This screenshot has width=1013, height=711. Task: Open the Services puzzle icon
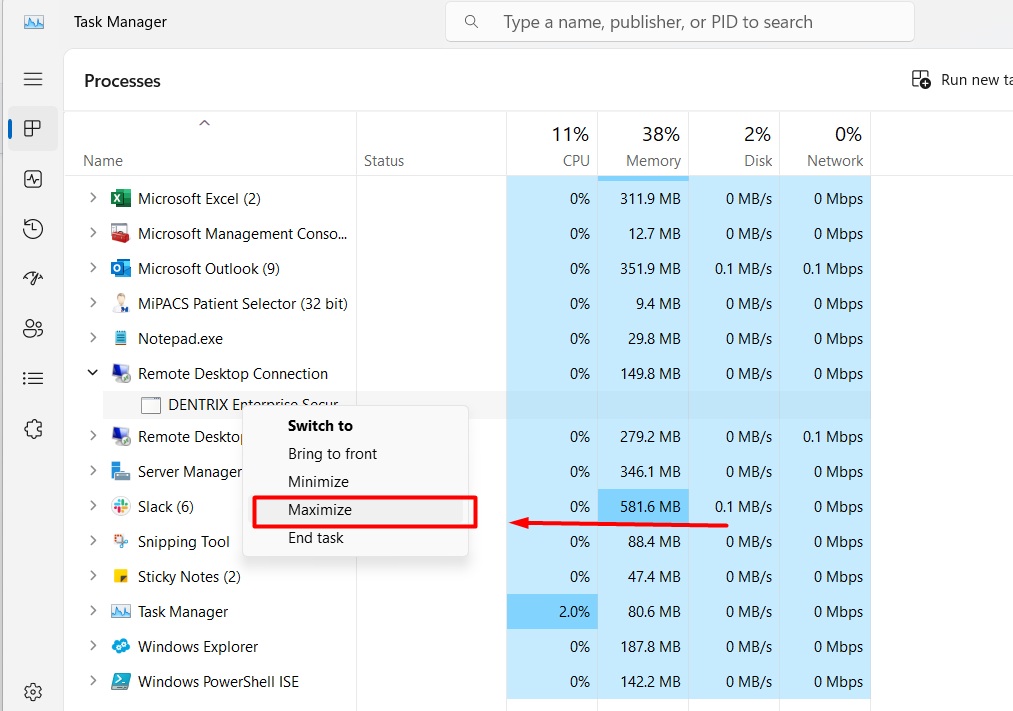pos(33,429)
